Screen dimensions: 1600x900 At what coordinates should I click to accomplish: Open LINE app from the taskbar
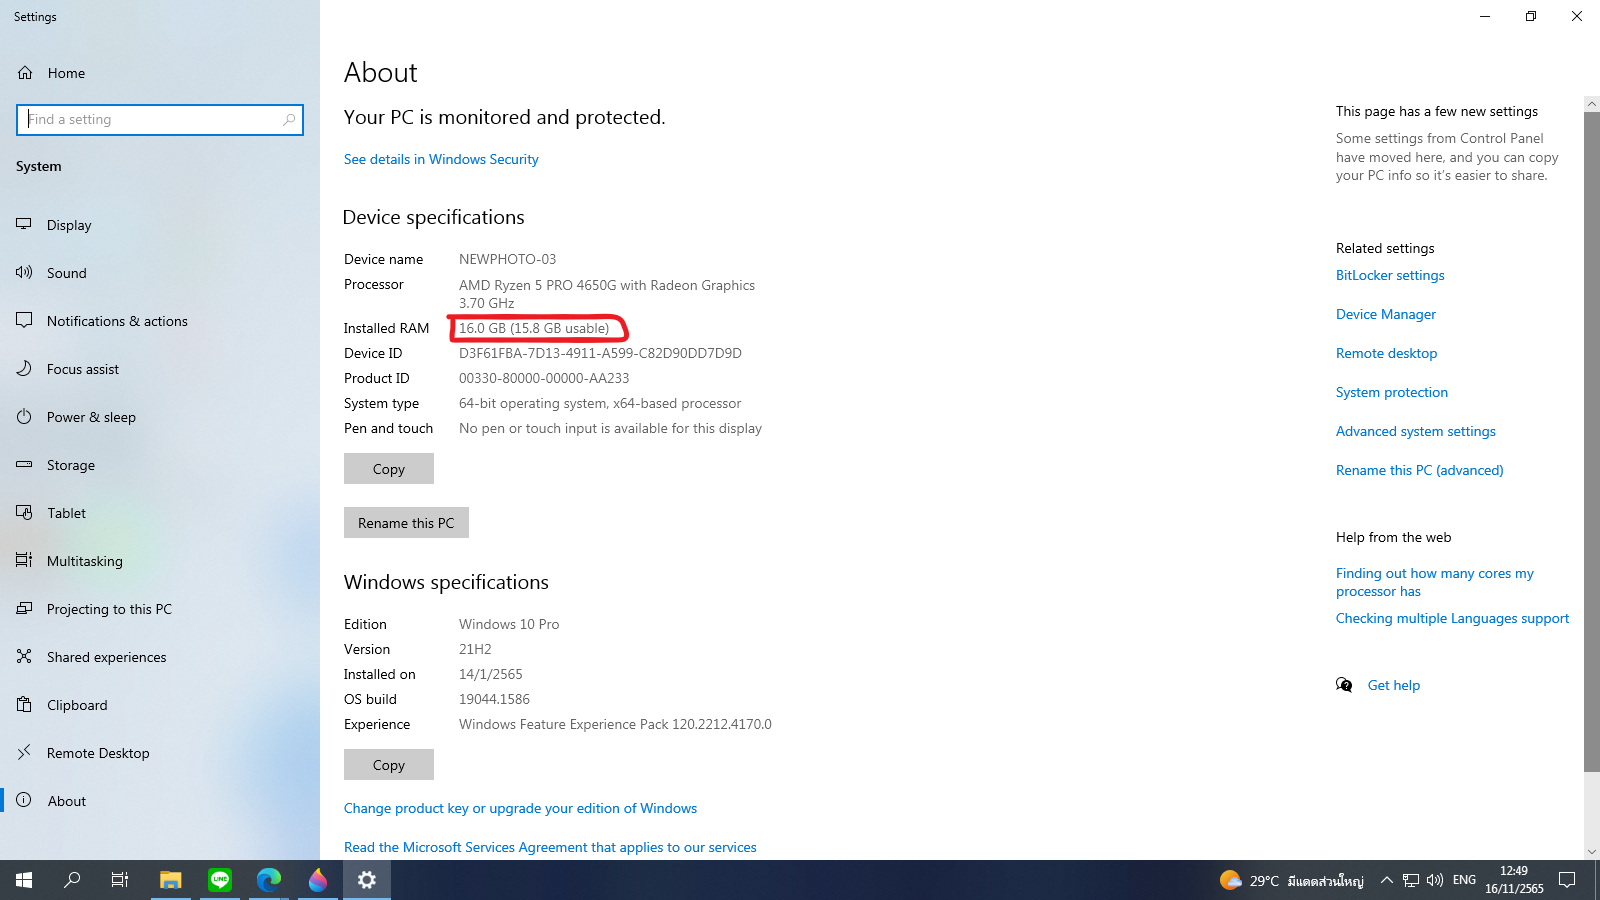pos(220,880)
